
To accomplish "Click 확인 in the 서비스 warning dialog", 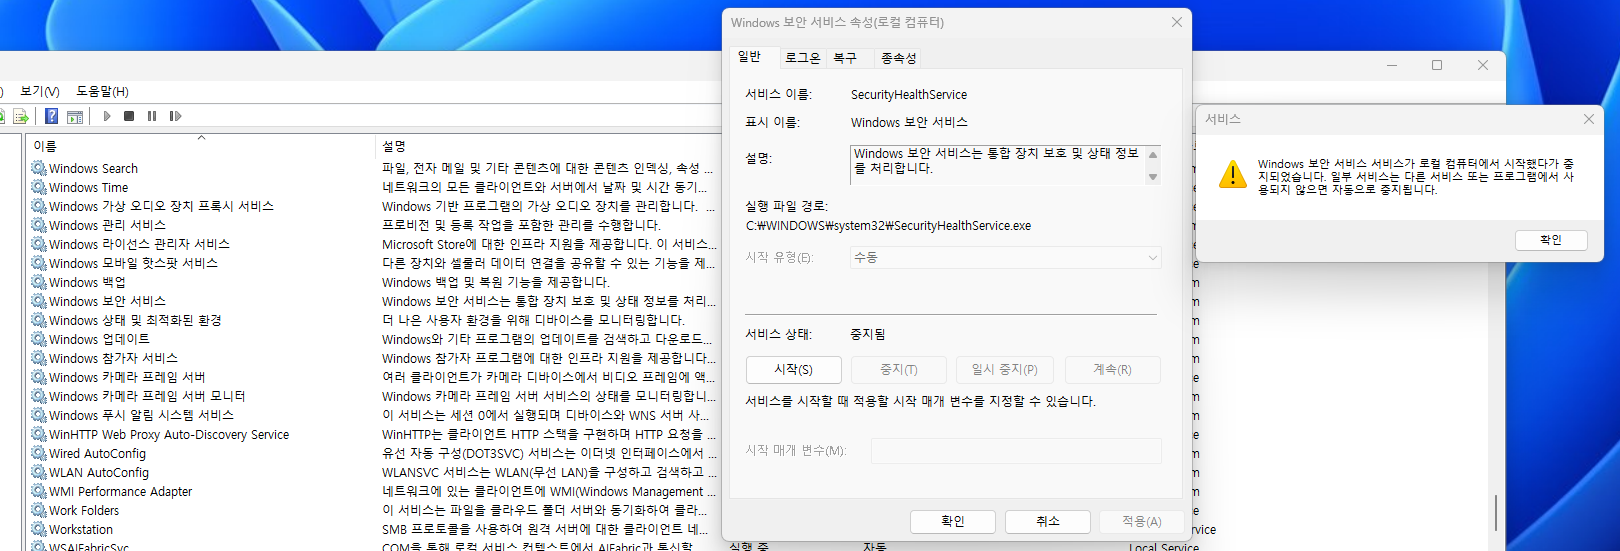I will point(1551,240).
